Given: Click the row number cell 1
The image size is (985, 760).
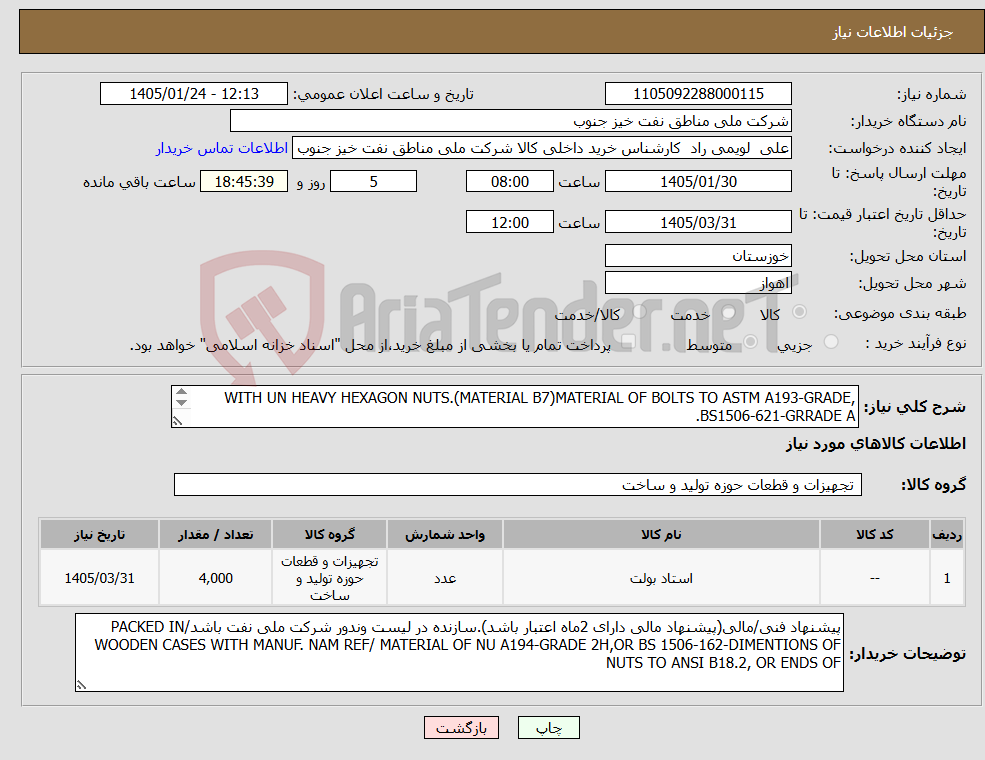Looking at the screenshot, I should coord(947,578).
